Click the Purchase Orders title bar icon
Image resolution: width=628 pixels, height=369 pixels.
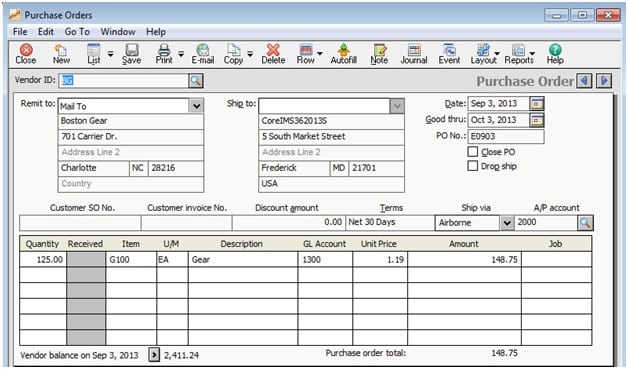pos(15,15)
